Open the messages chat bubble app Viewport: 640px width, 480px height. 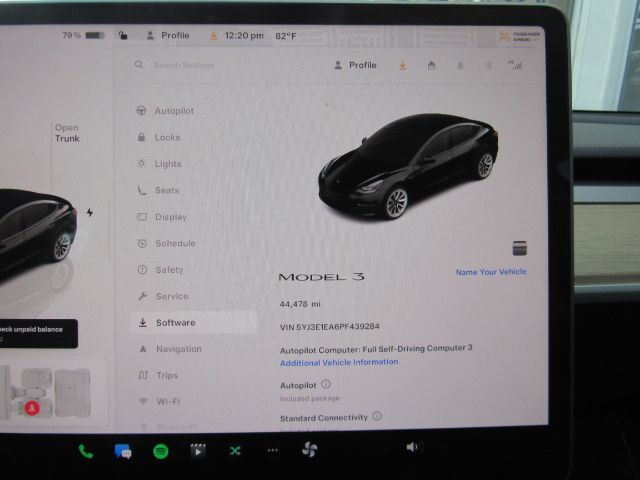(x=123, y=451)
